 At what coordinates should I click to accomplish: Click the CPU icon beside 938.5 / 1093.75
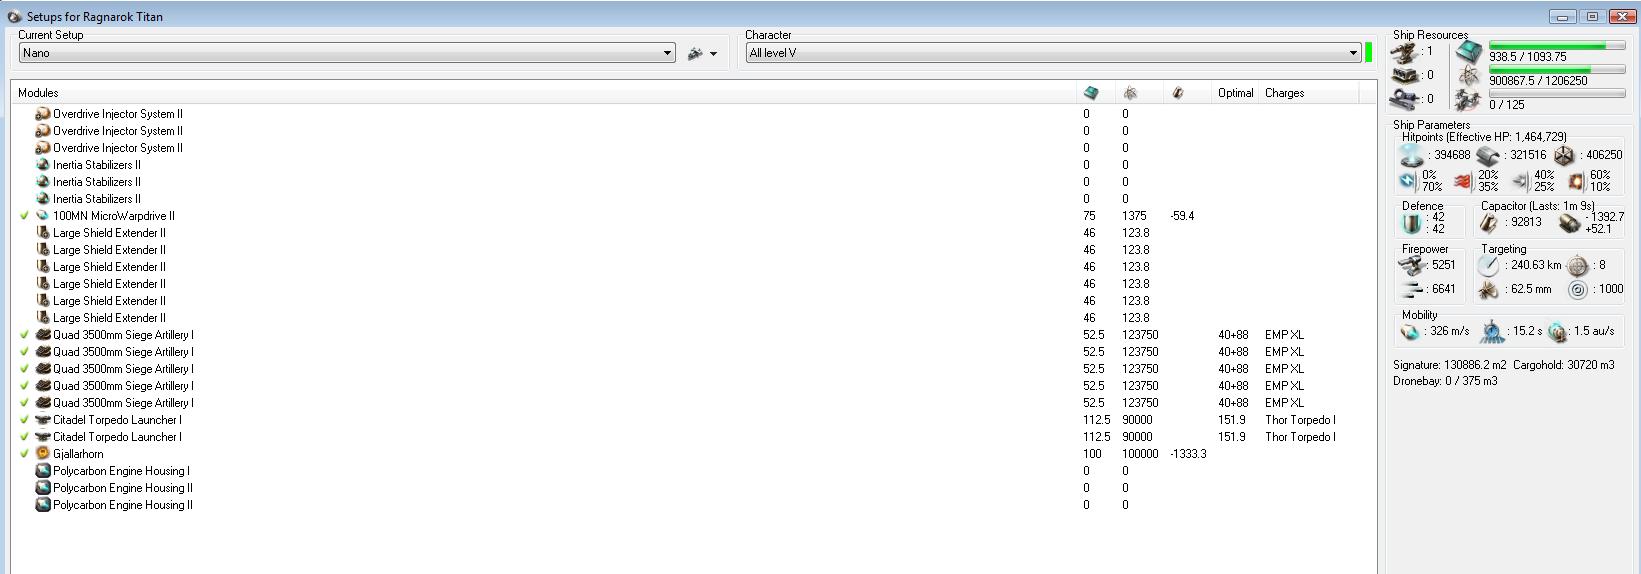pos(1469,51)
